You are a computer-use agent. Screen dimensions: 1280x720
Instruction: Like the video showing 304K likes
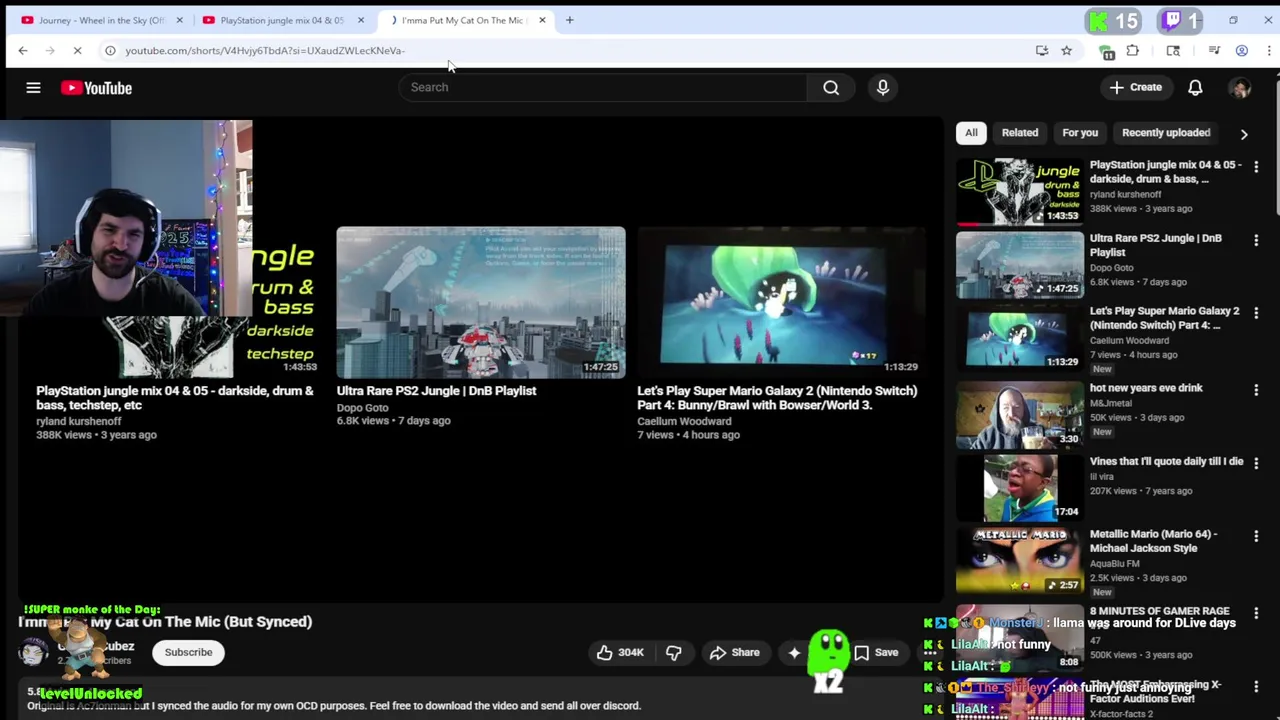620,652
